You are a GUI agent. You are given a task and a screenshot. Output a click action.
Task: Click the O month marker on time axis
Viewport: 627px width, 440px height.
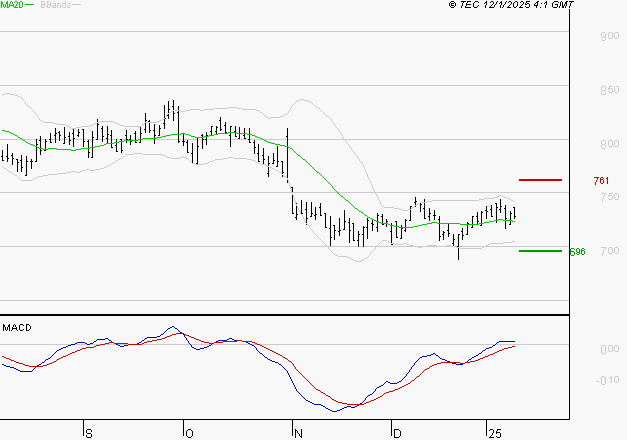click(189, 434)
